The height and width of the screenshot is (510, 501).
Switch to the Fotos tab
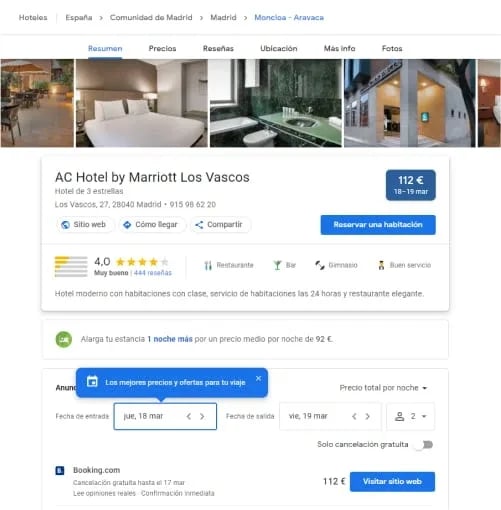coord(392,48)
